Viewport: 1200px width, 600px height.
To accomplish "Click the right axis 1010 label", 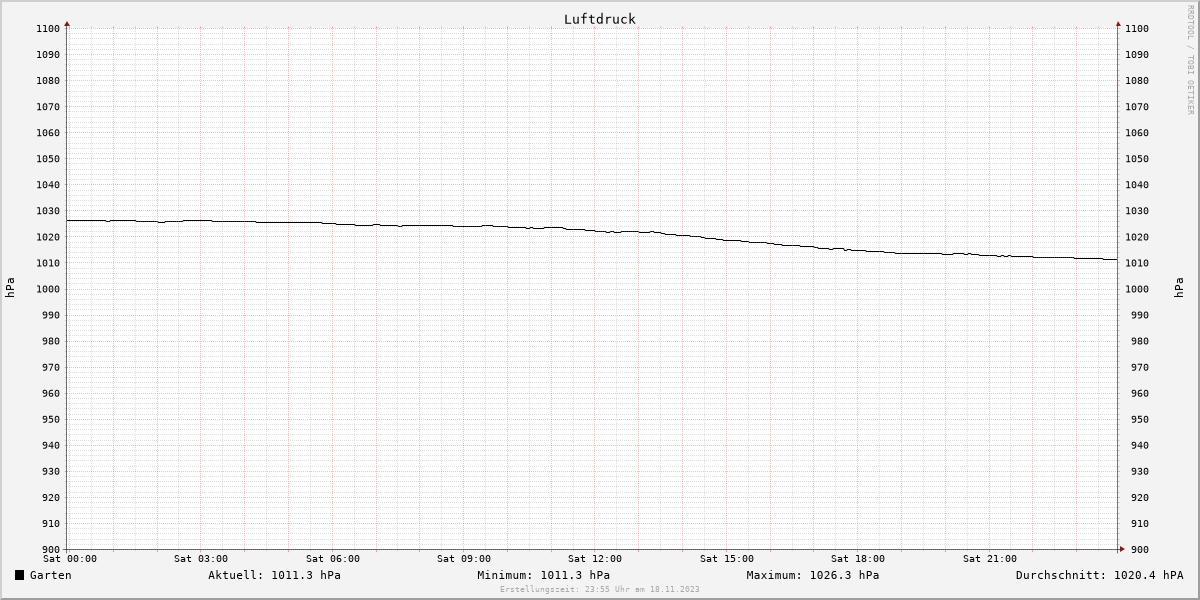I will [1137, 263].
